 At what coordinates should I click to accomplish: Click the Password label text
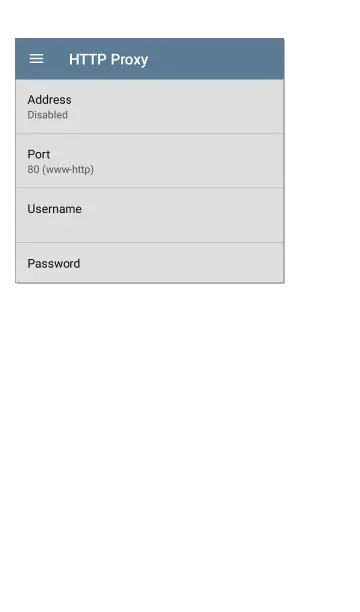tap(54, 264)
